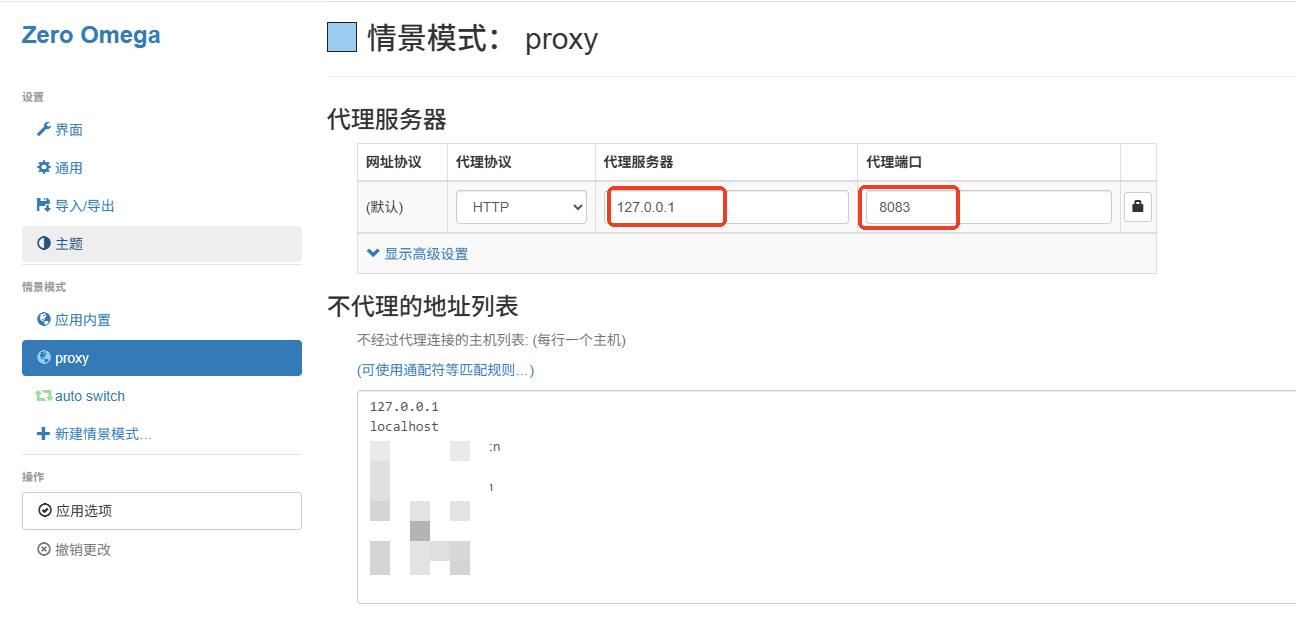Open the 代理协议 HTTP dropdown
Image resolution: width=1296 pixels, height=629 pixels.
click(x=521, y=208)
